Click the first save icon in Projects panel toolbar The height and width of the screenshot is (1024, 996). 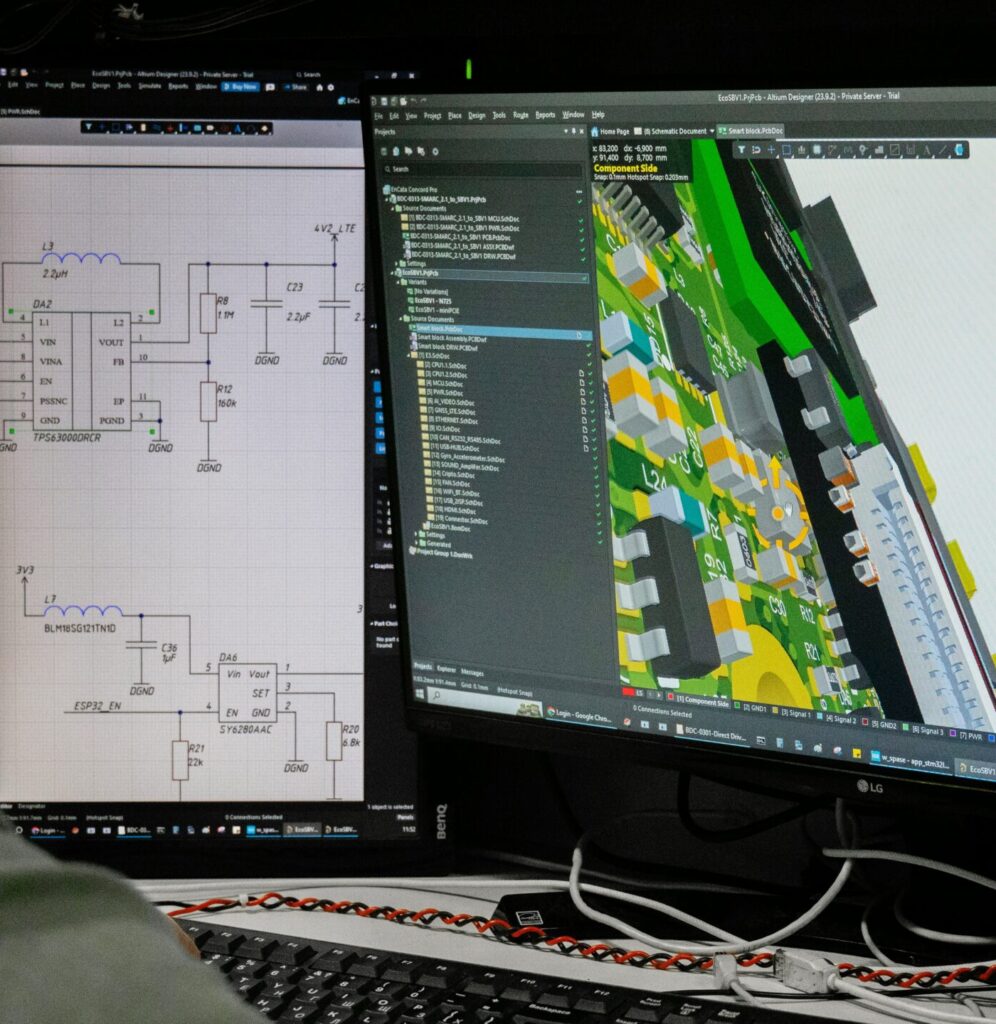(x=384, y=151)
